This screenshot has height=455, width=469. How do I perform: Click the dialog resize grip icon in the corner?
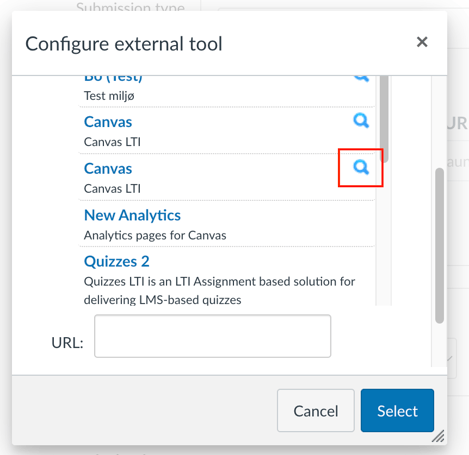click(x=438, y=436)
